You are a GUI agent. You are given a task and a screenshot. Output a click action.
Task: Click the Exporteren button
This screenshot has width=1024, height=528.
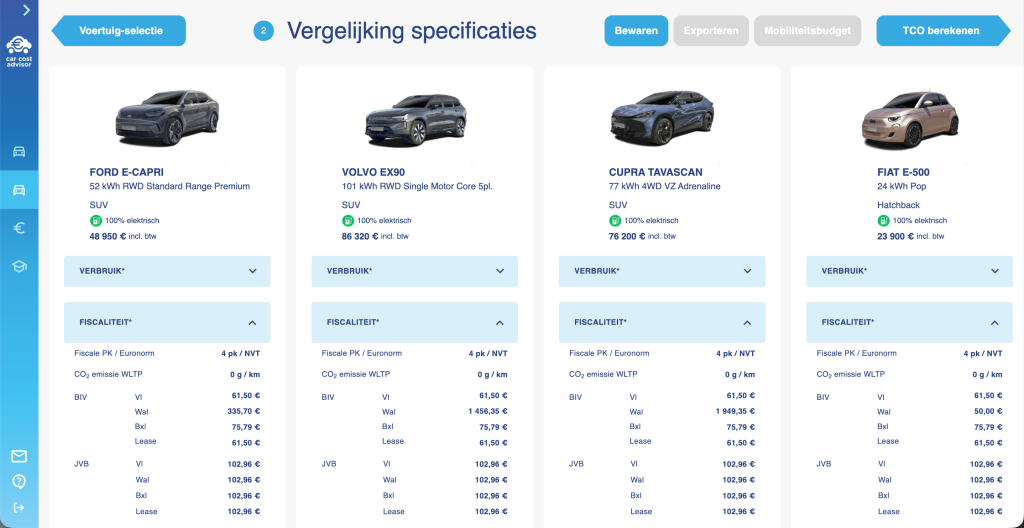pyautogui.click(x=711, y=31)
